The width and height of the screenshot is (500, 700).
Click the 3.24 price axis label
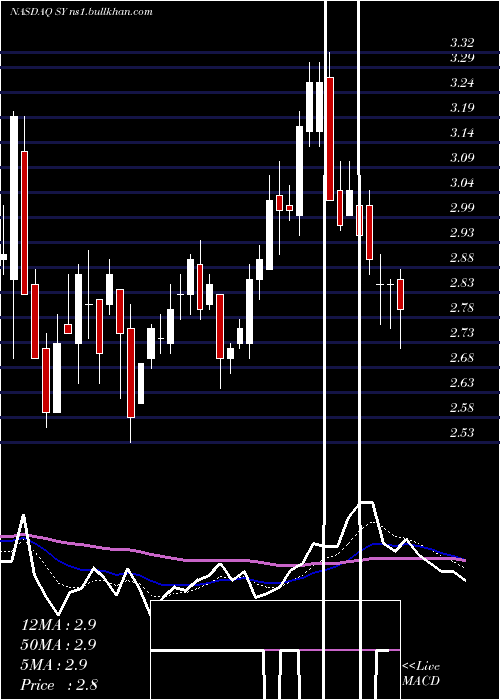(x=462, y=83)
